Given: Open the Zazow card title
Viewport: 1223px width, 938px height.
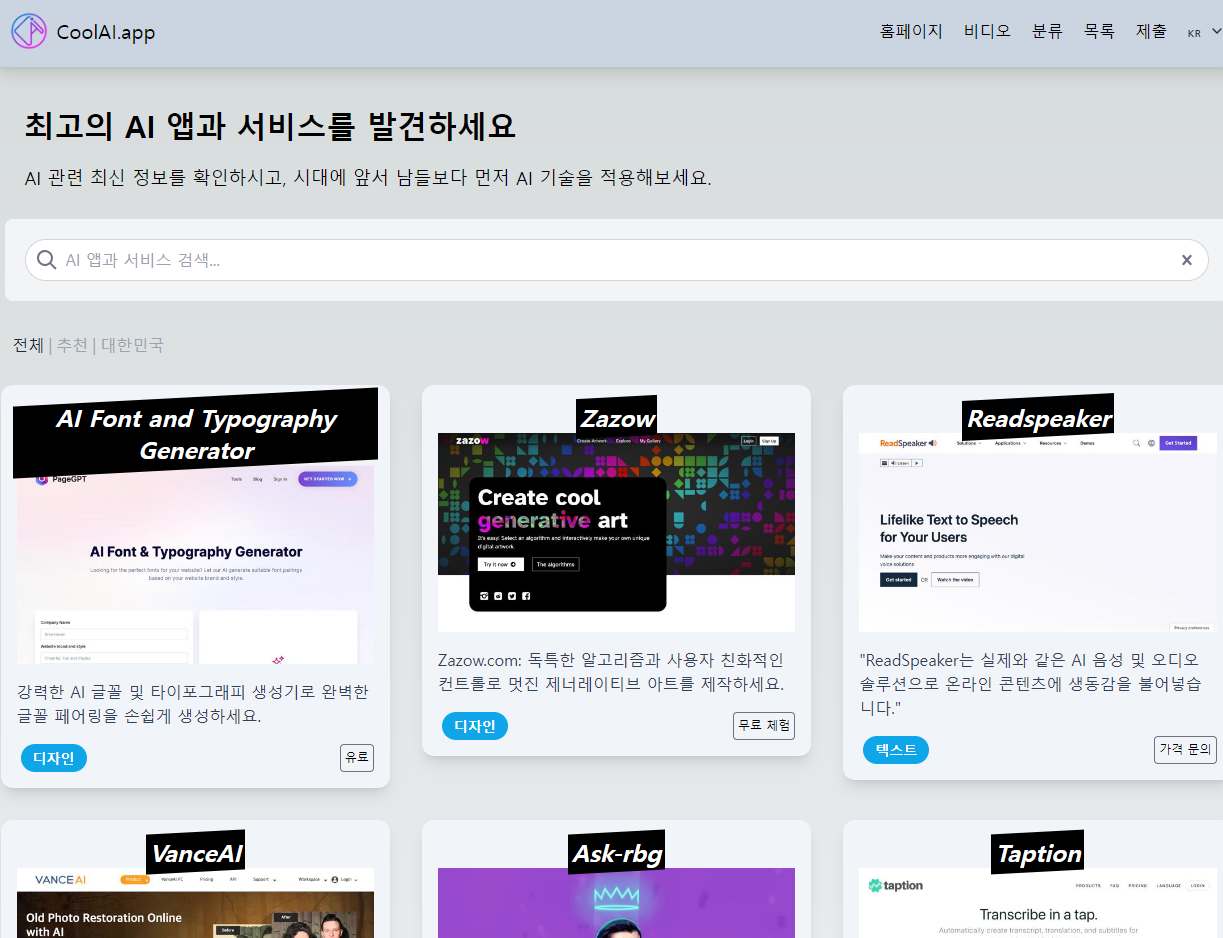Looking at the screenshot, I should click(x=617, y=418).
